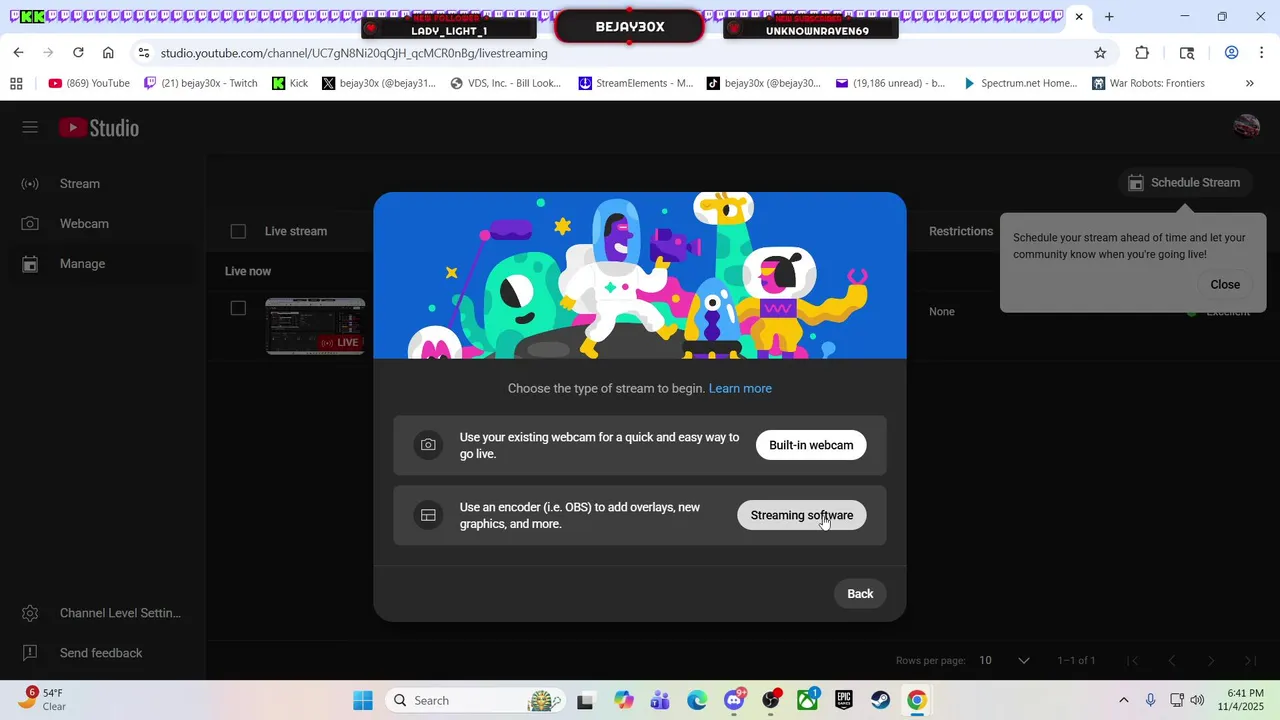Click the Schedule Stream button

(1184, 183)
